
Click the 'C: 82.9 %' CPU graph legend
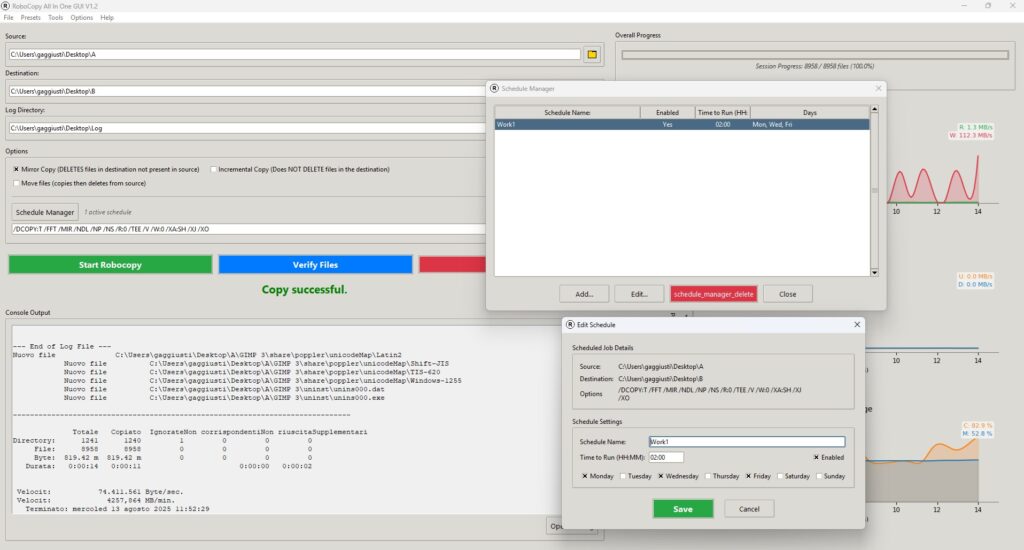(x=977, y=425)
